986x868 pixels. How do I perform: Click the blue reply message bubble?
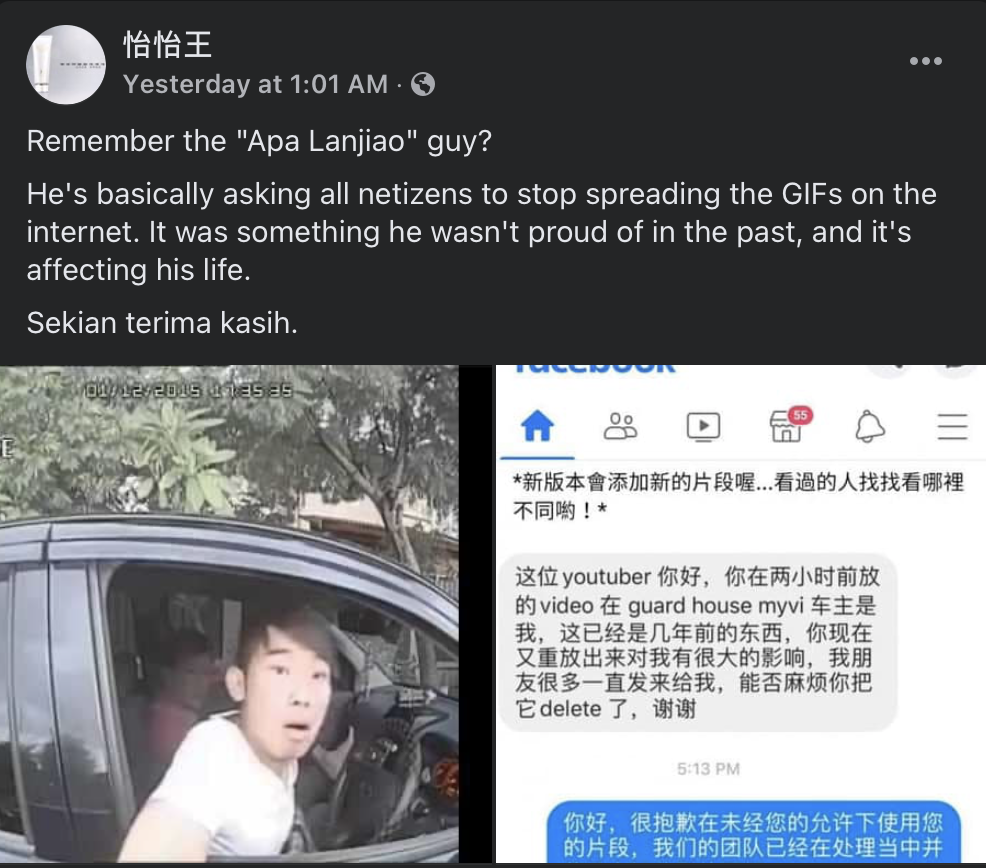pyautogui.click(x=753, y=833)
